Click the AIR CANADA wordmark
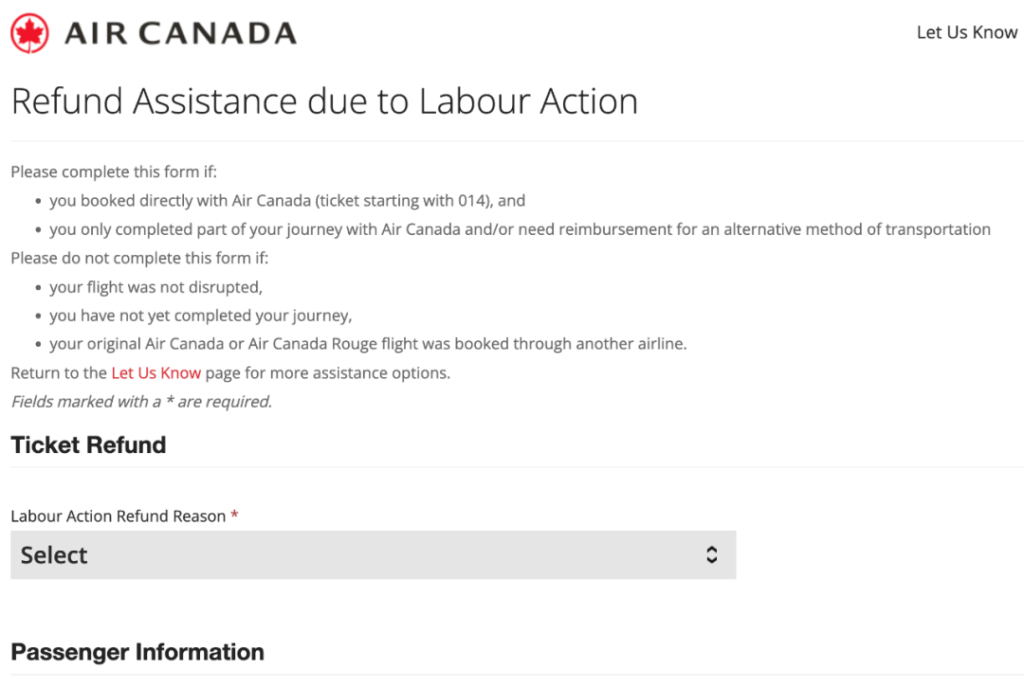The width and height of the screenshot is (1024, 688). [181, 33]
